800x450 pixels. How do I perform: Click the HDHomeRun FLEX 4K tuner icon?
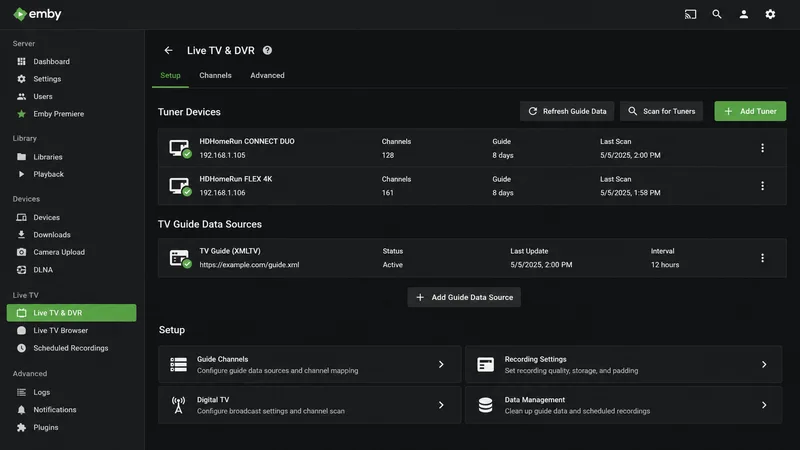click(180, 186)
